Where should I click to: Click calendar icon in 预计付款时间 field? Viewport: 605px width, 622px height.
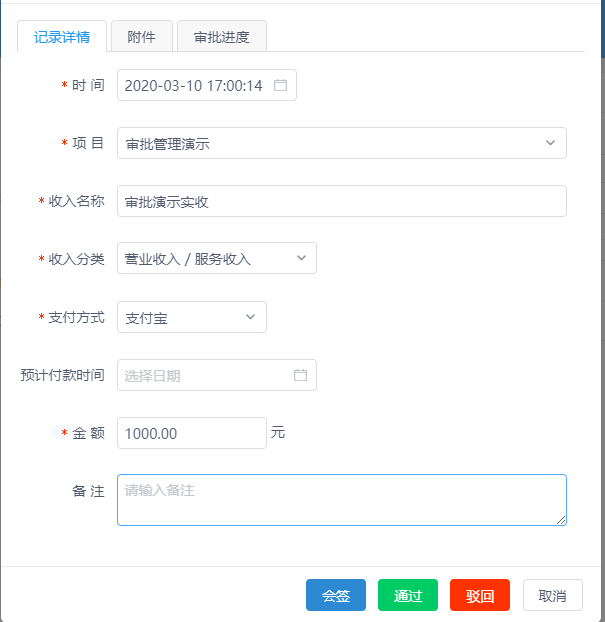[300, 375]
